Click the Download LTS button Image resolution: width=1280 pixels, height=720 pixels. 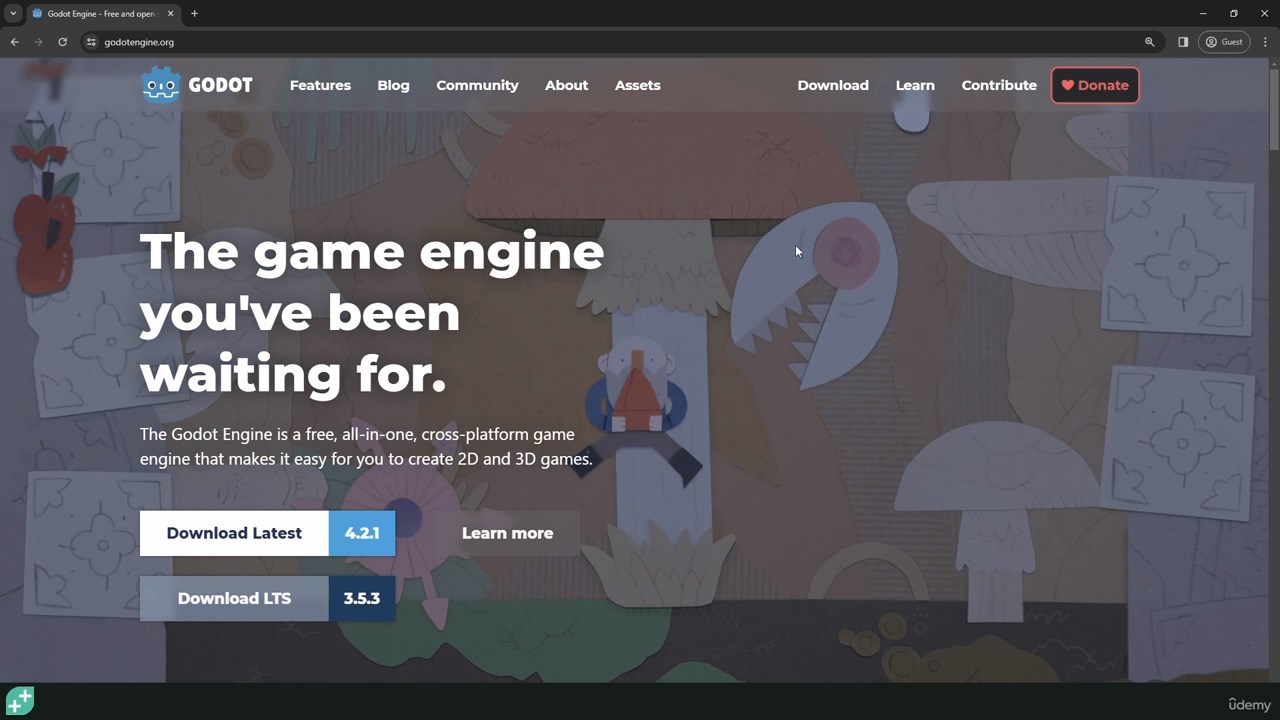[234, 598]
